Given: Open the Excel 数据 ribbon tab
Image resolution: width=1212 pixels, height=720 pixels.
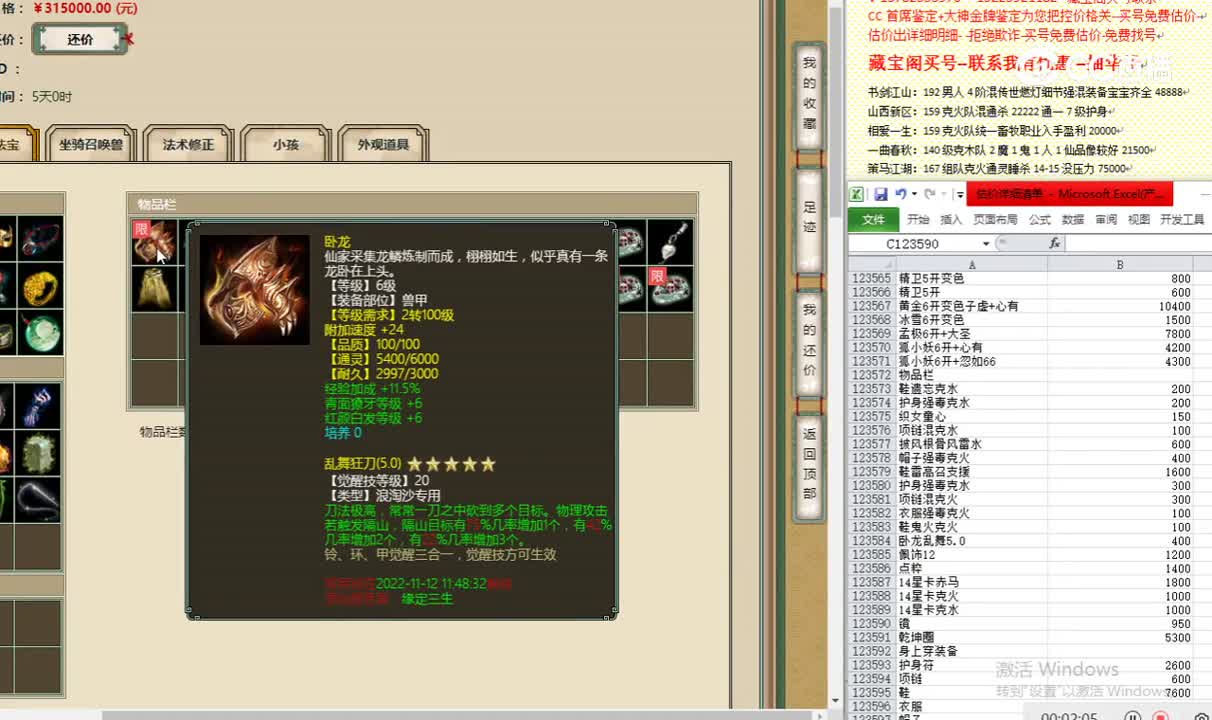Looking at the screenshot, I should point(1073,219).
